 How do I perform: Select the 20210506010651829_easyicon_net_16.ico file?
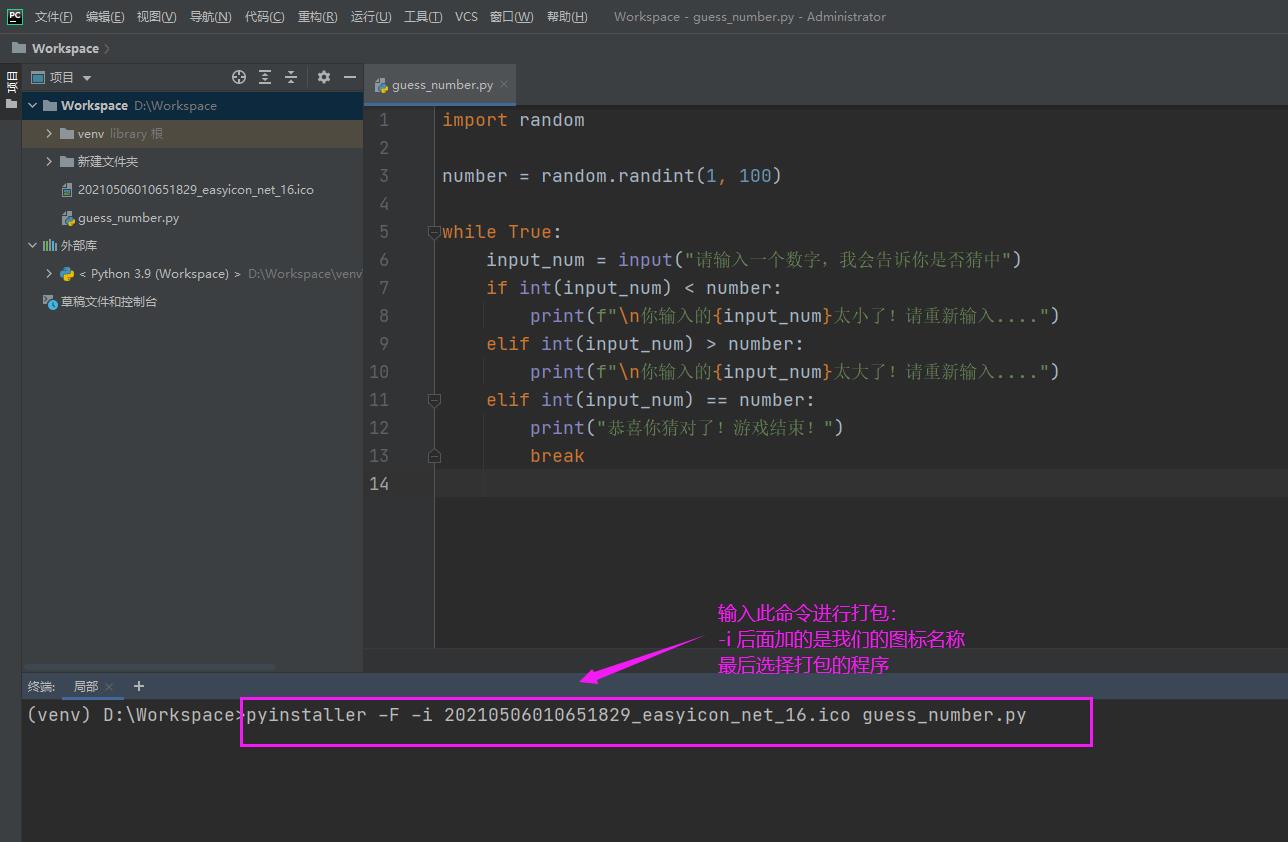point(196,189)
